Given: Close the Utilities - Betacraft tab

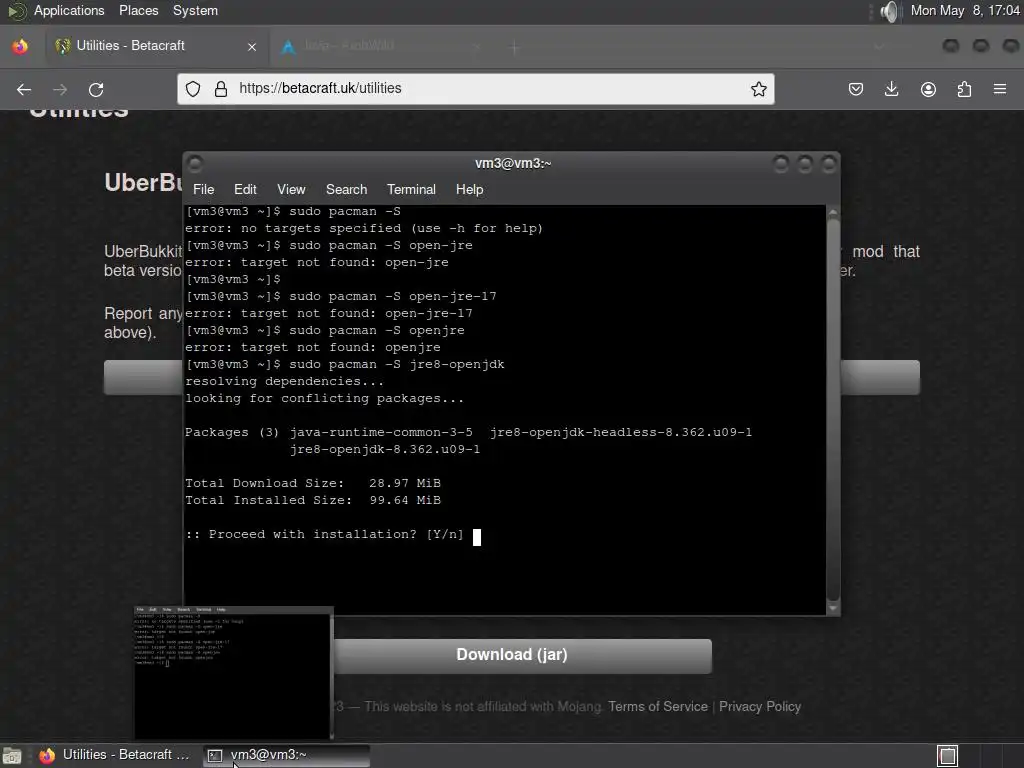Looking at the screenshot, I should [x=251, y=46].
